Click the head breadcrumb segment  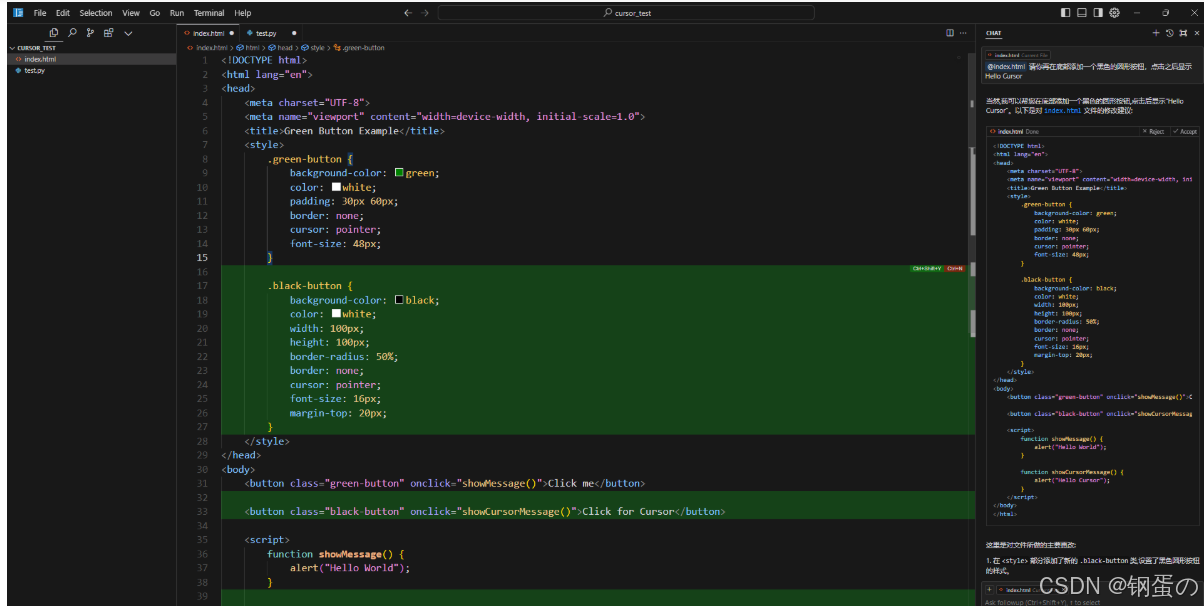281,47
